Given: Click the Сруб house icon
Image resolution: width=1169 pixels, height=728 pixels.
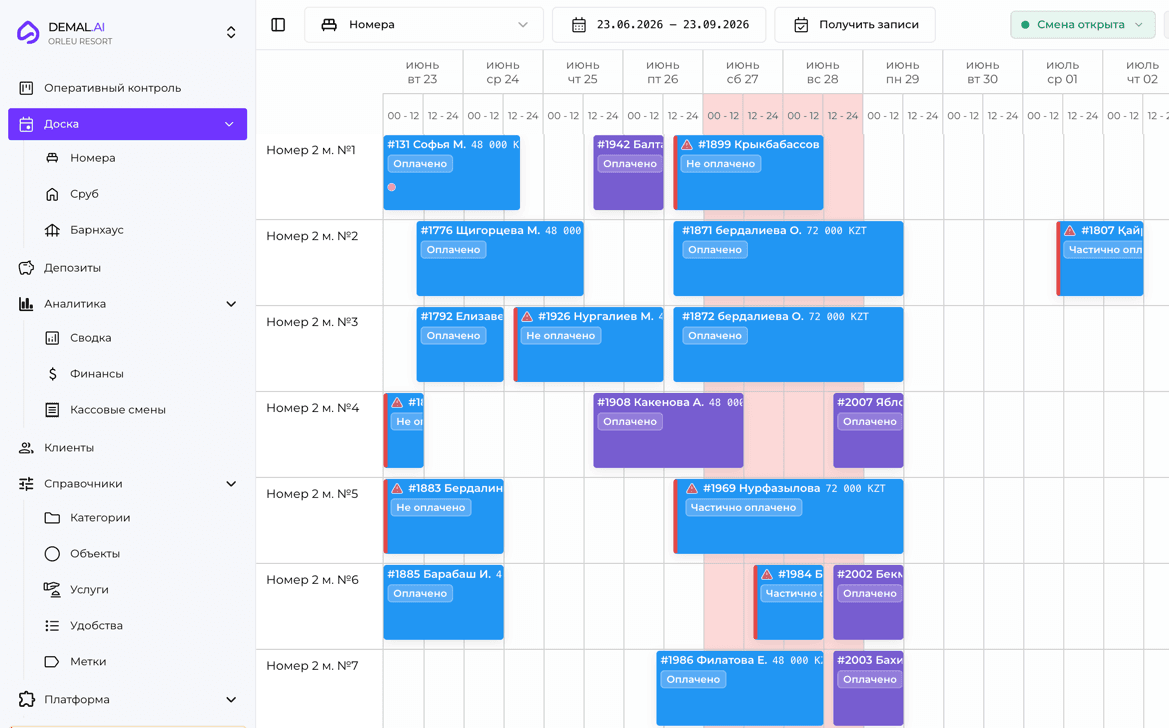Looking at the screenshot, I should pyautogui.click(x=52, y=194).
